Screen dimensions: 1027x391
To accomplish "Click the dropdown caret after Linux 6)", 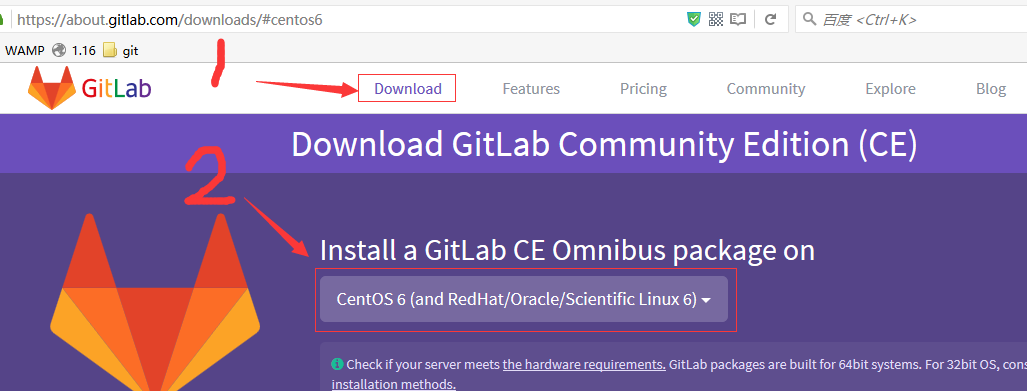I will click(x=706, y=300).
